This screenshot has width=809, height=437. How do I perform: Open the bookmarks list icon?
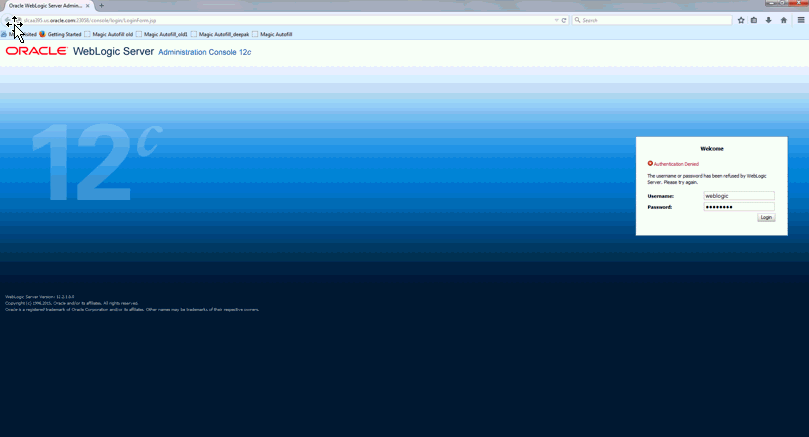click(x=754, y=20)
